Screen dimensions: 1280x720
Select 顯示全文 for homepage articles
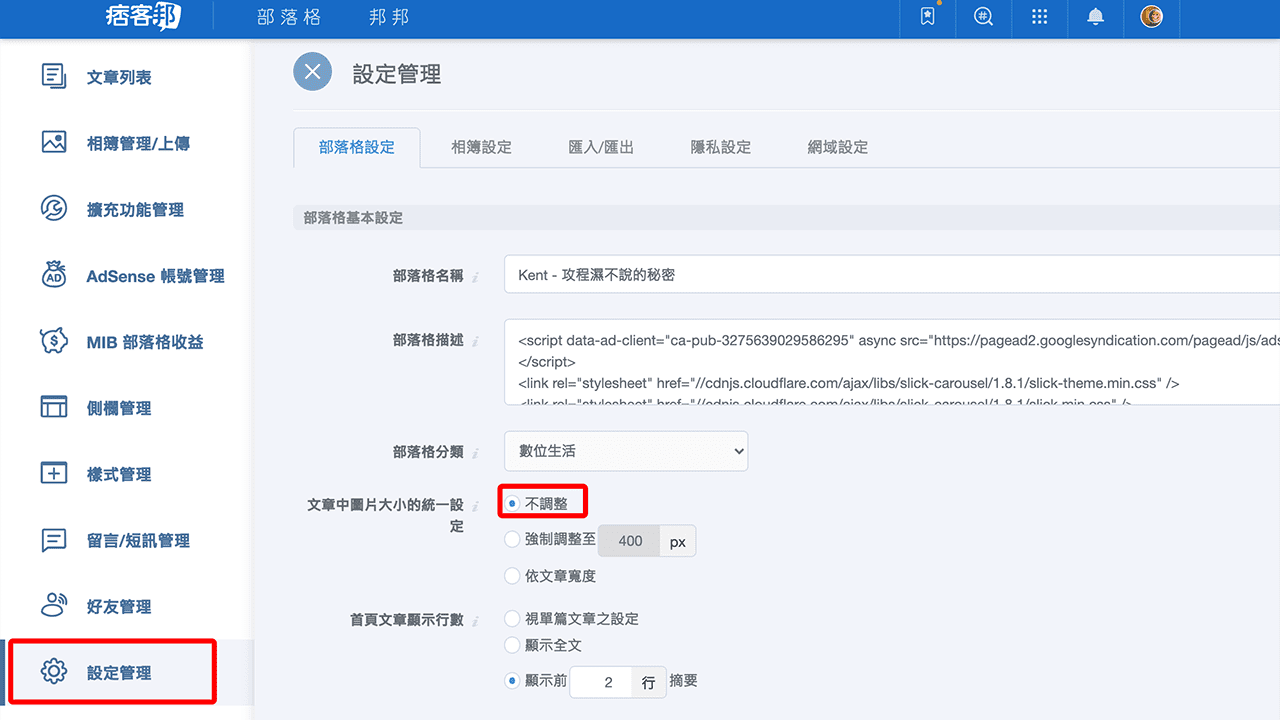coord(512,644)
